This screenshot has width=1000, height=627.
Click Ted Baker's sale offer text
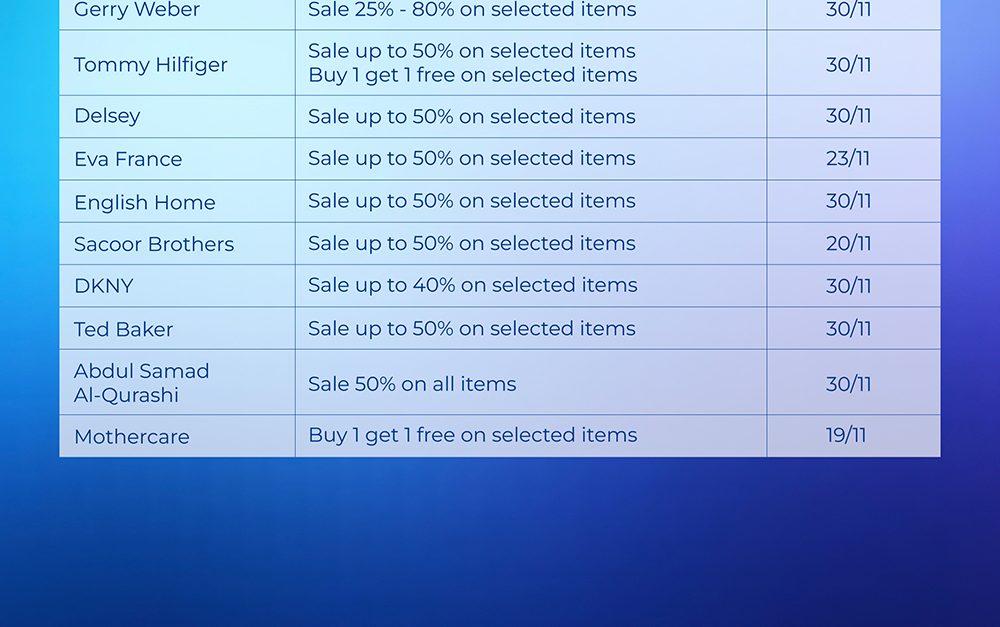pyautogui.click(x=472, y=329)
